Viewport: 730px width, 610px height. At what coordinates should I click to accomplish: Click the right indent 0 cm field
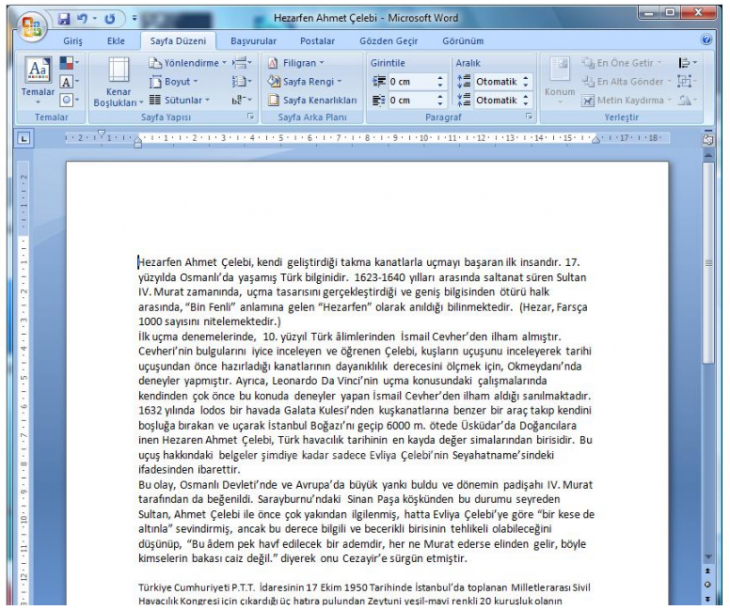coord(412,100)
